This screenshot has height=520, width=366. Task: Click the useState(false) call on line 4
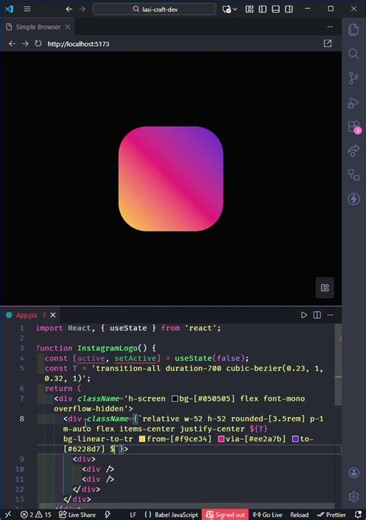pos(211,358)
